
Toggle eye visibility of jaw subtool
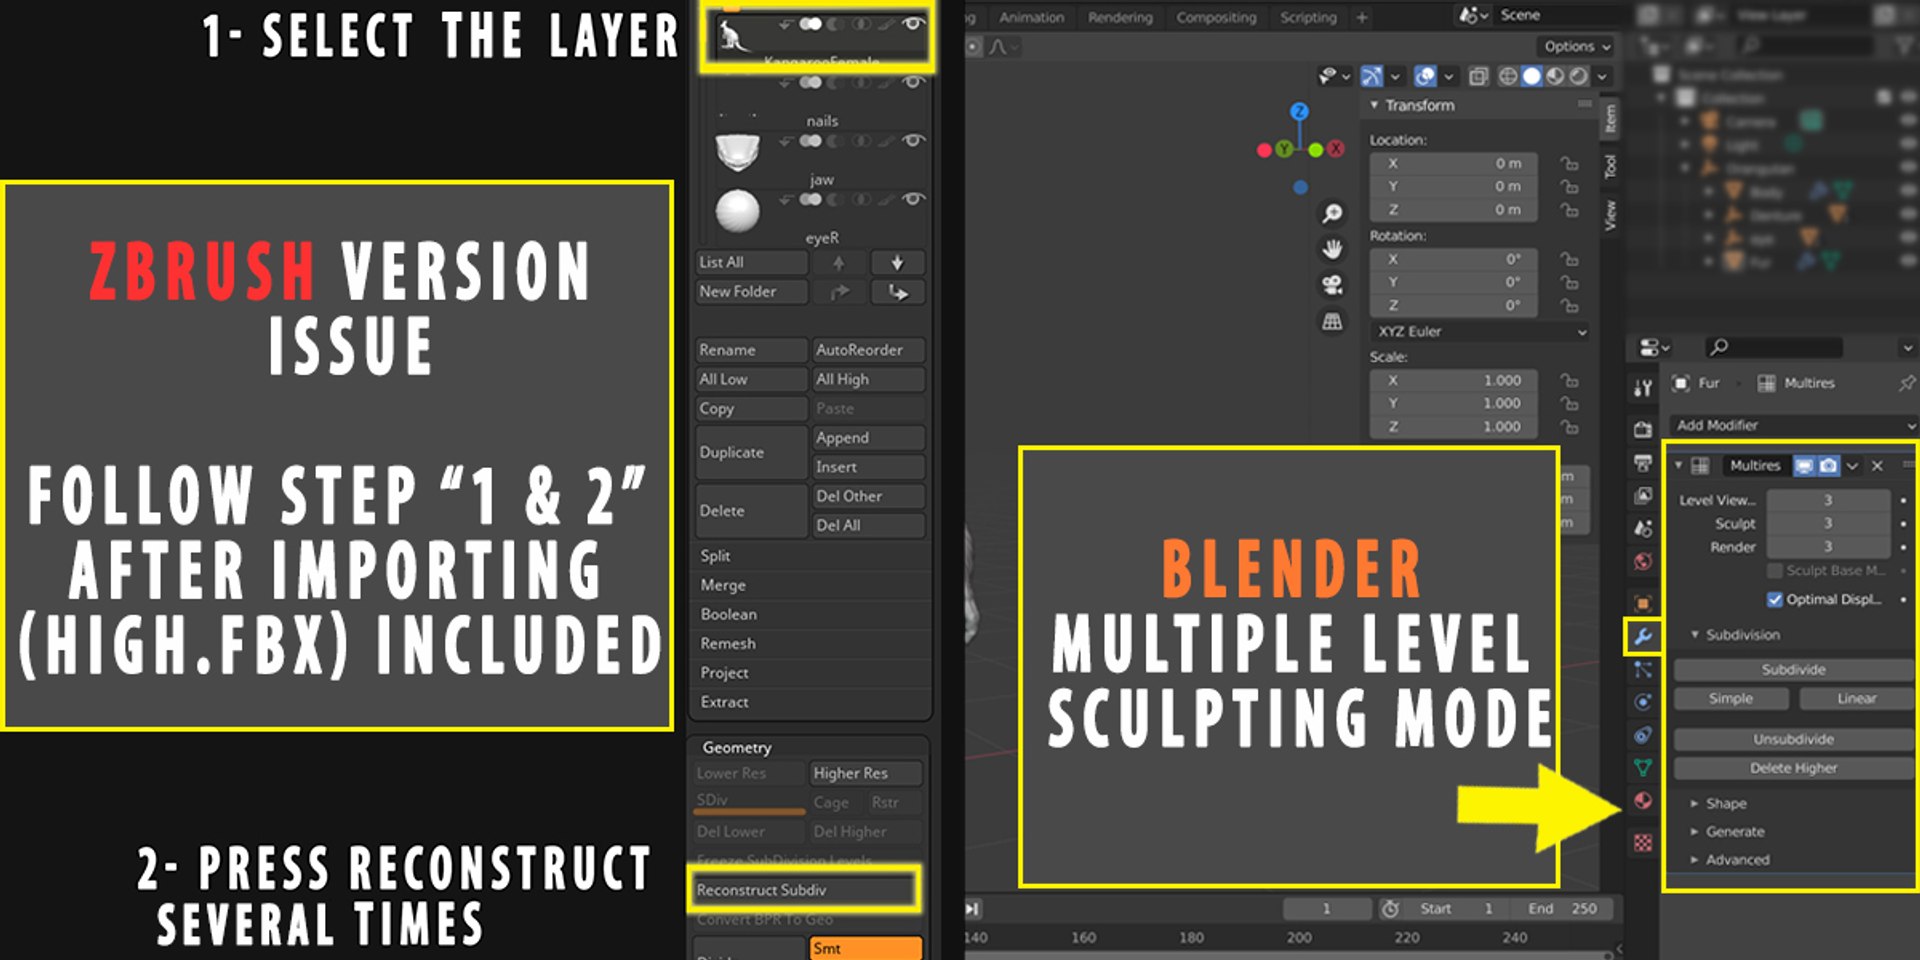[913, 140]
